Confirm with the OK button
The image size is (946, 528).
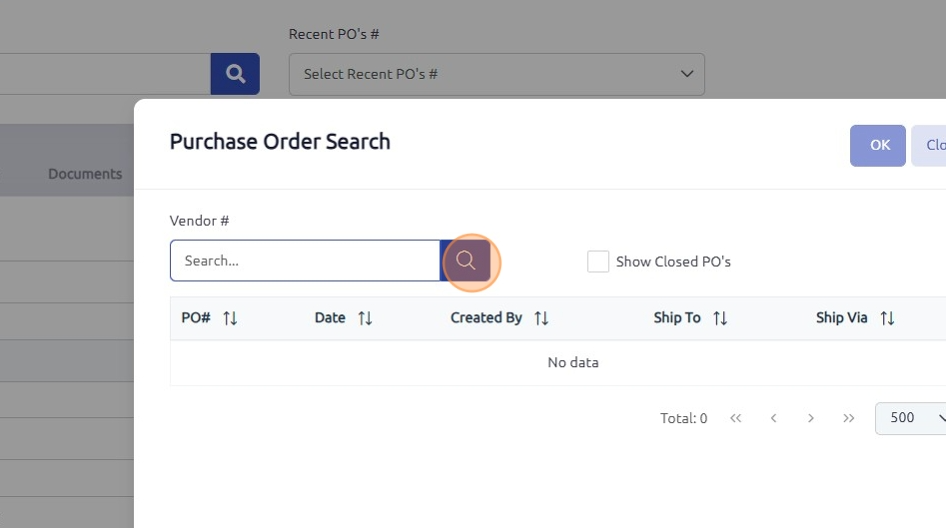pyautogui.click(x=878, y=145)
